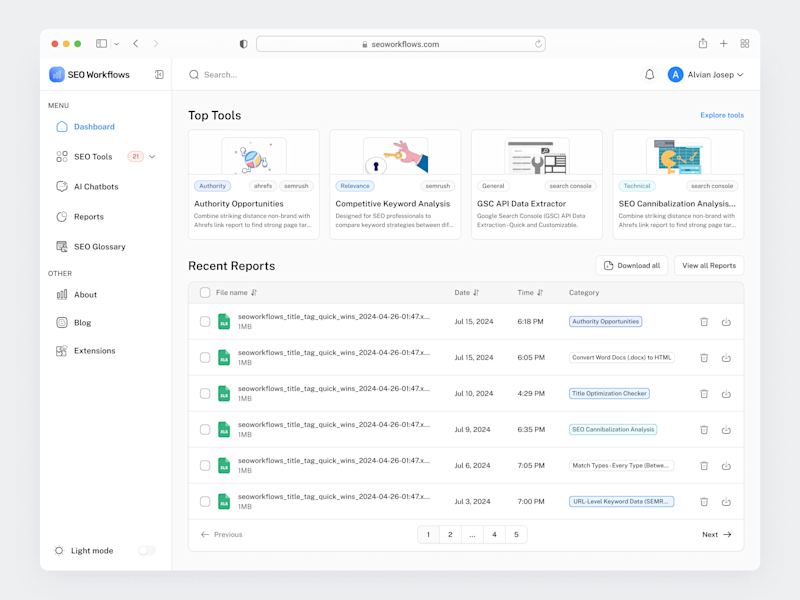This screenshot has height=600, width=800.
Task: Click the spreadsheet file icon in Jul 15 6:18 PM row
Action: (x=224, y=321)
